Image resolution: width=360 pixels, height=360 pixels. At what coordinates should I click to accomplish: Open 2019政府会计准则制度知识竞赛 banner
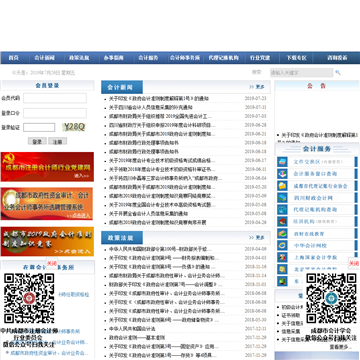tap(47, 241)
